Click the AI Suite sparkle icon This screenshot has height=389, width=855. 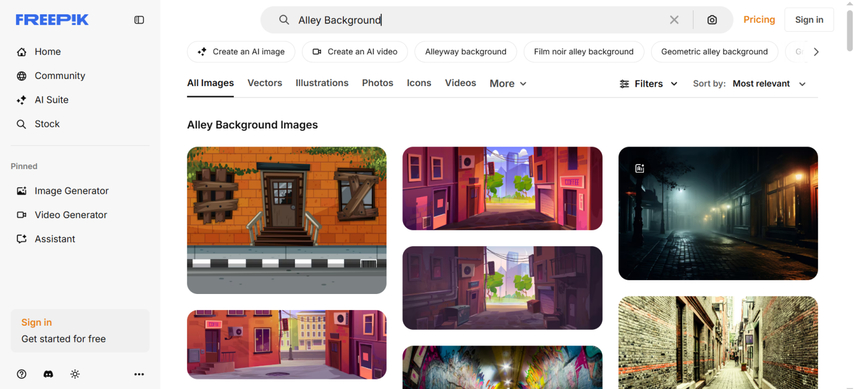point(21,100)
